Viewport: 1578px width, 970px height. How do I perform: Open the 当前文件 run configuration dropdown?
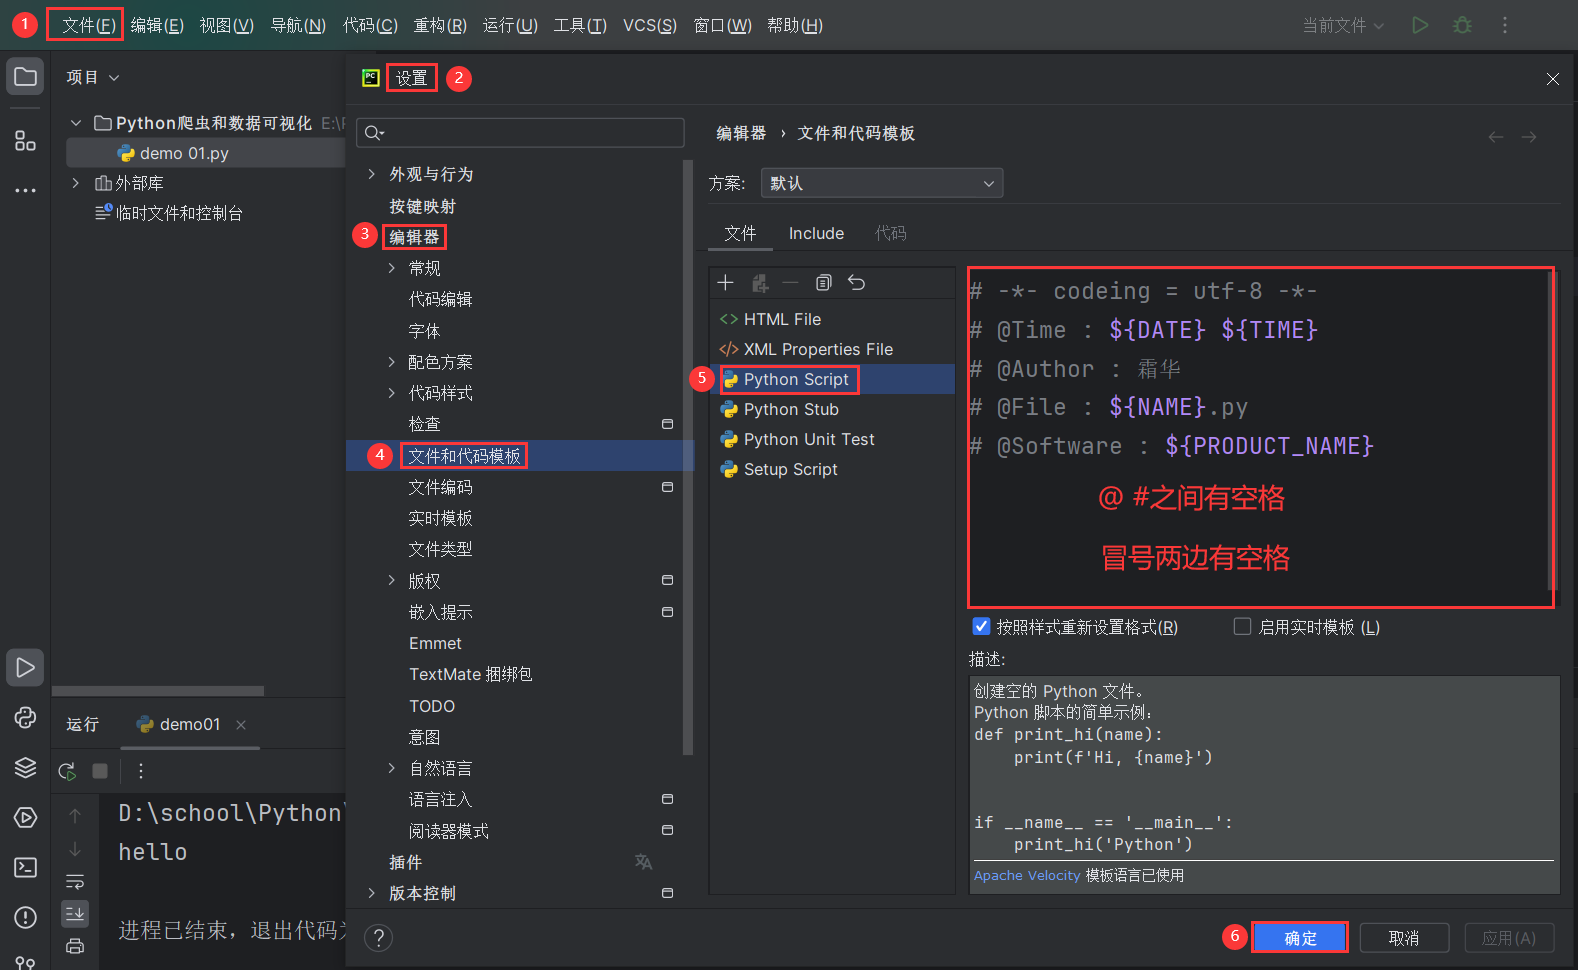[x=1343, y=25]
